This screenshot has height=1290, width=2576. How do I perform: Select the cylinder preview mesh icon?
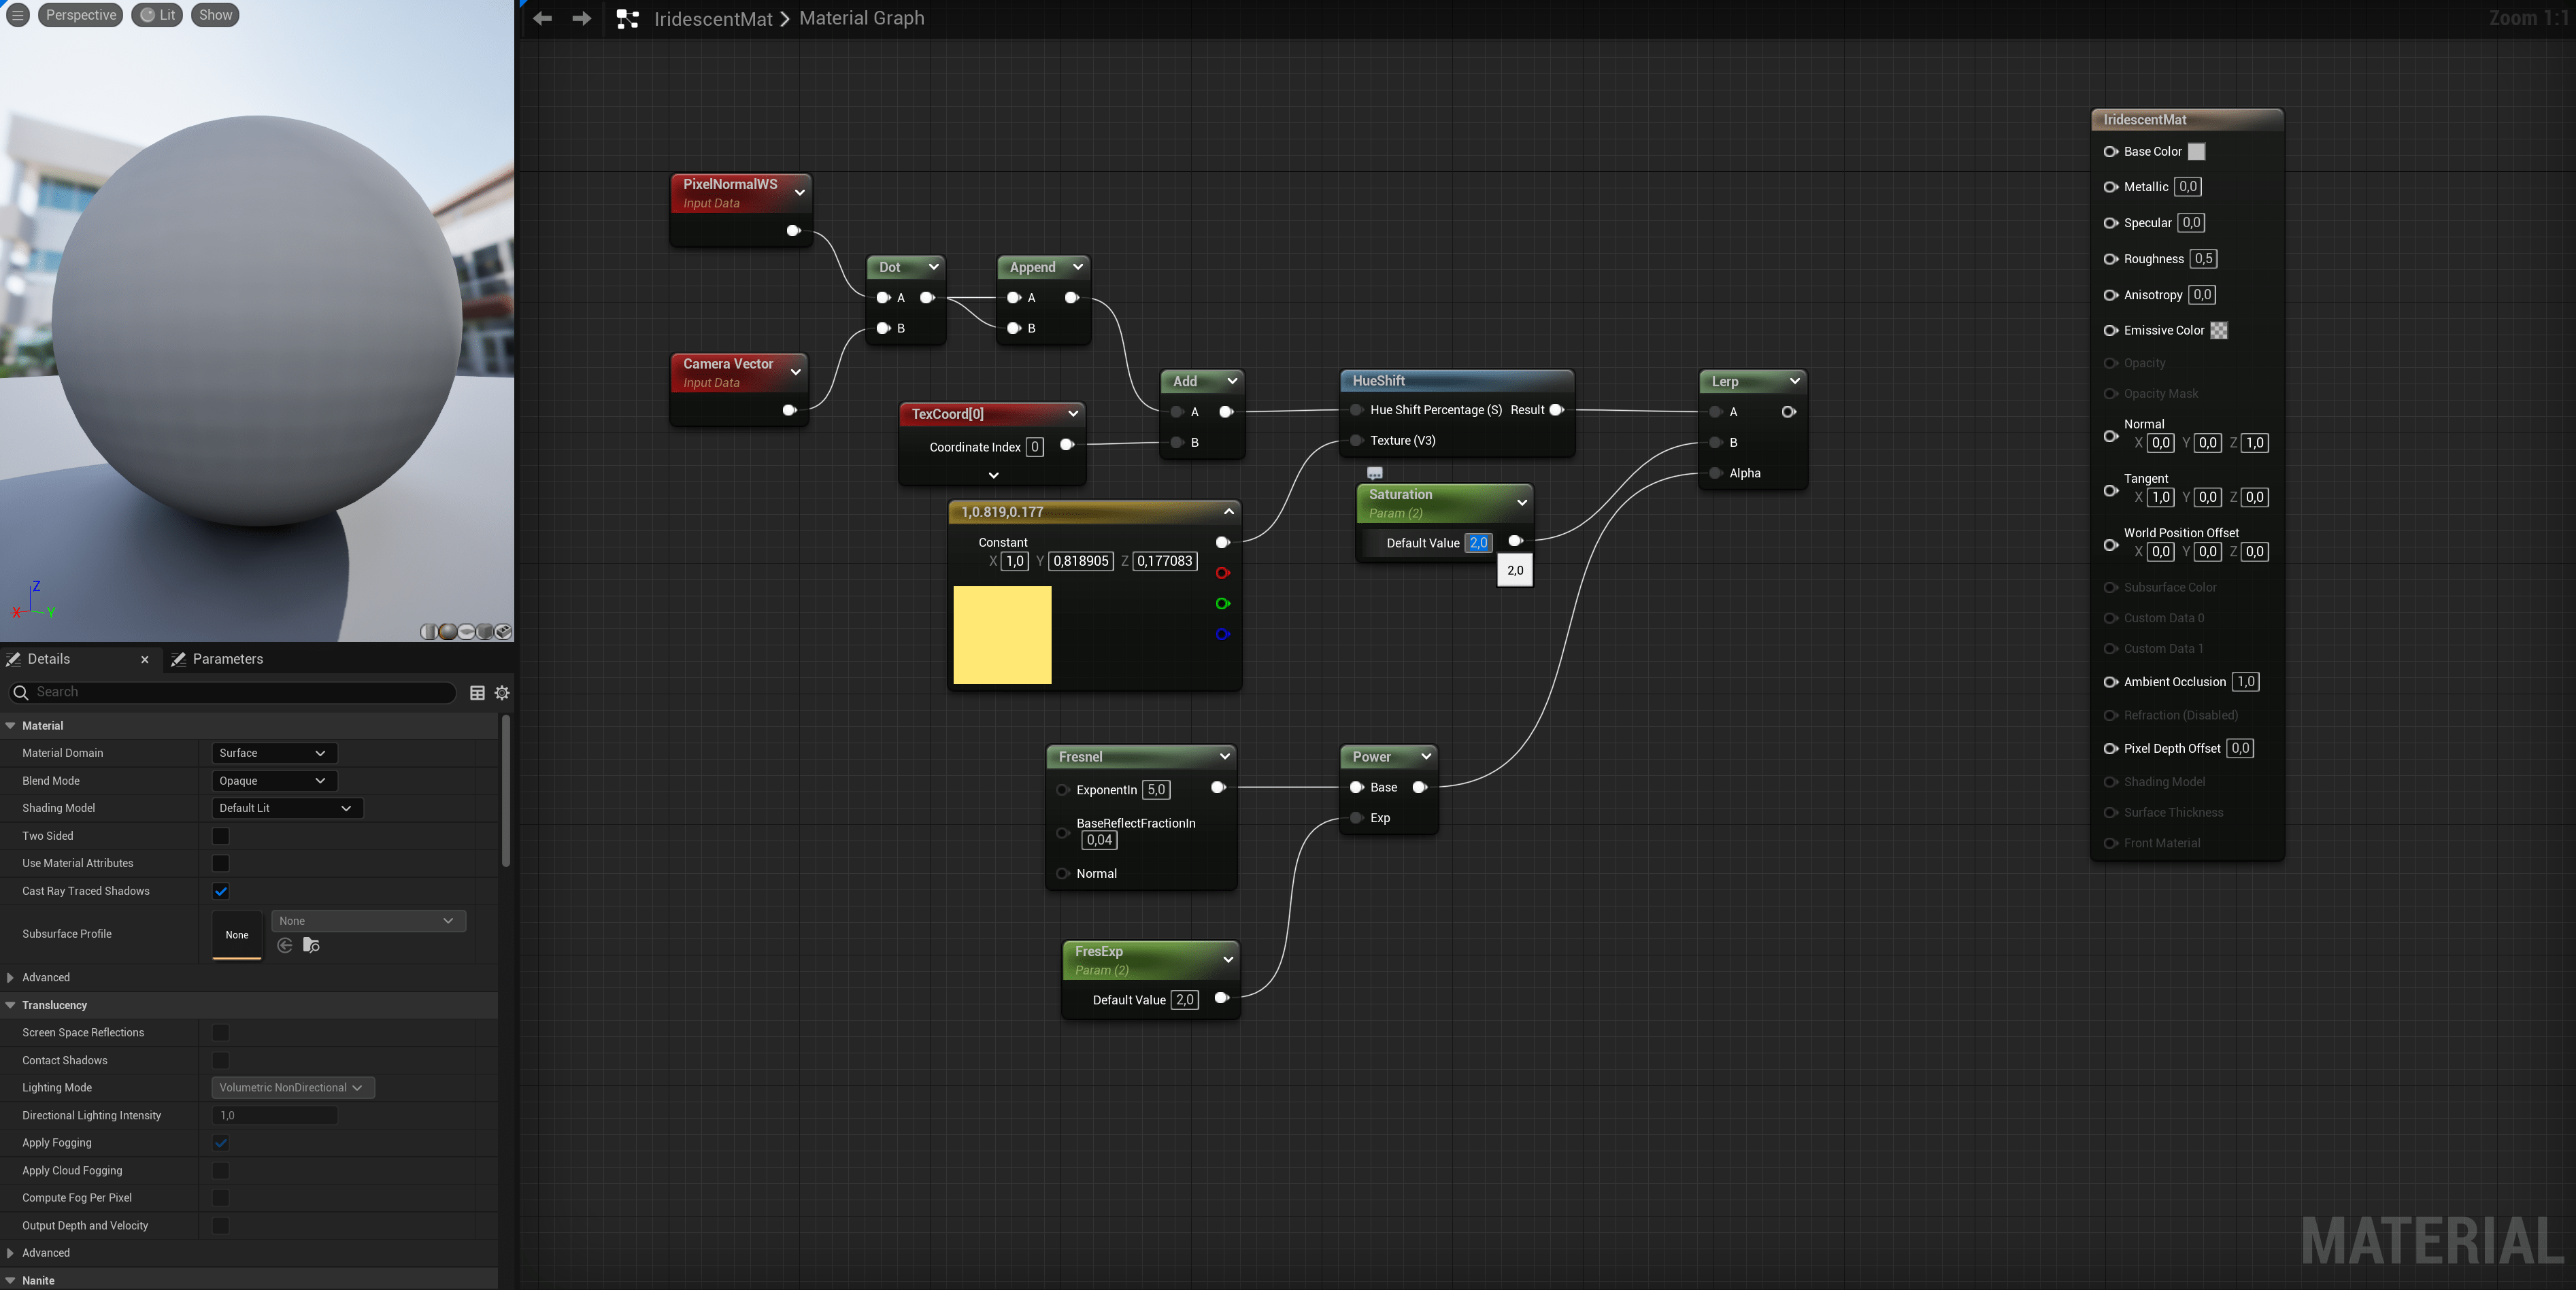(x=430, y=632)
